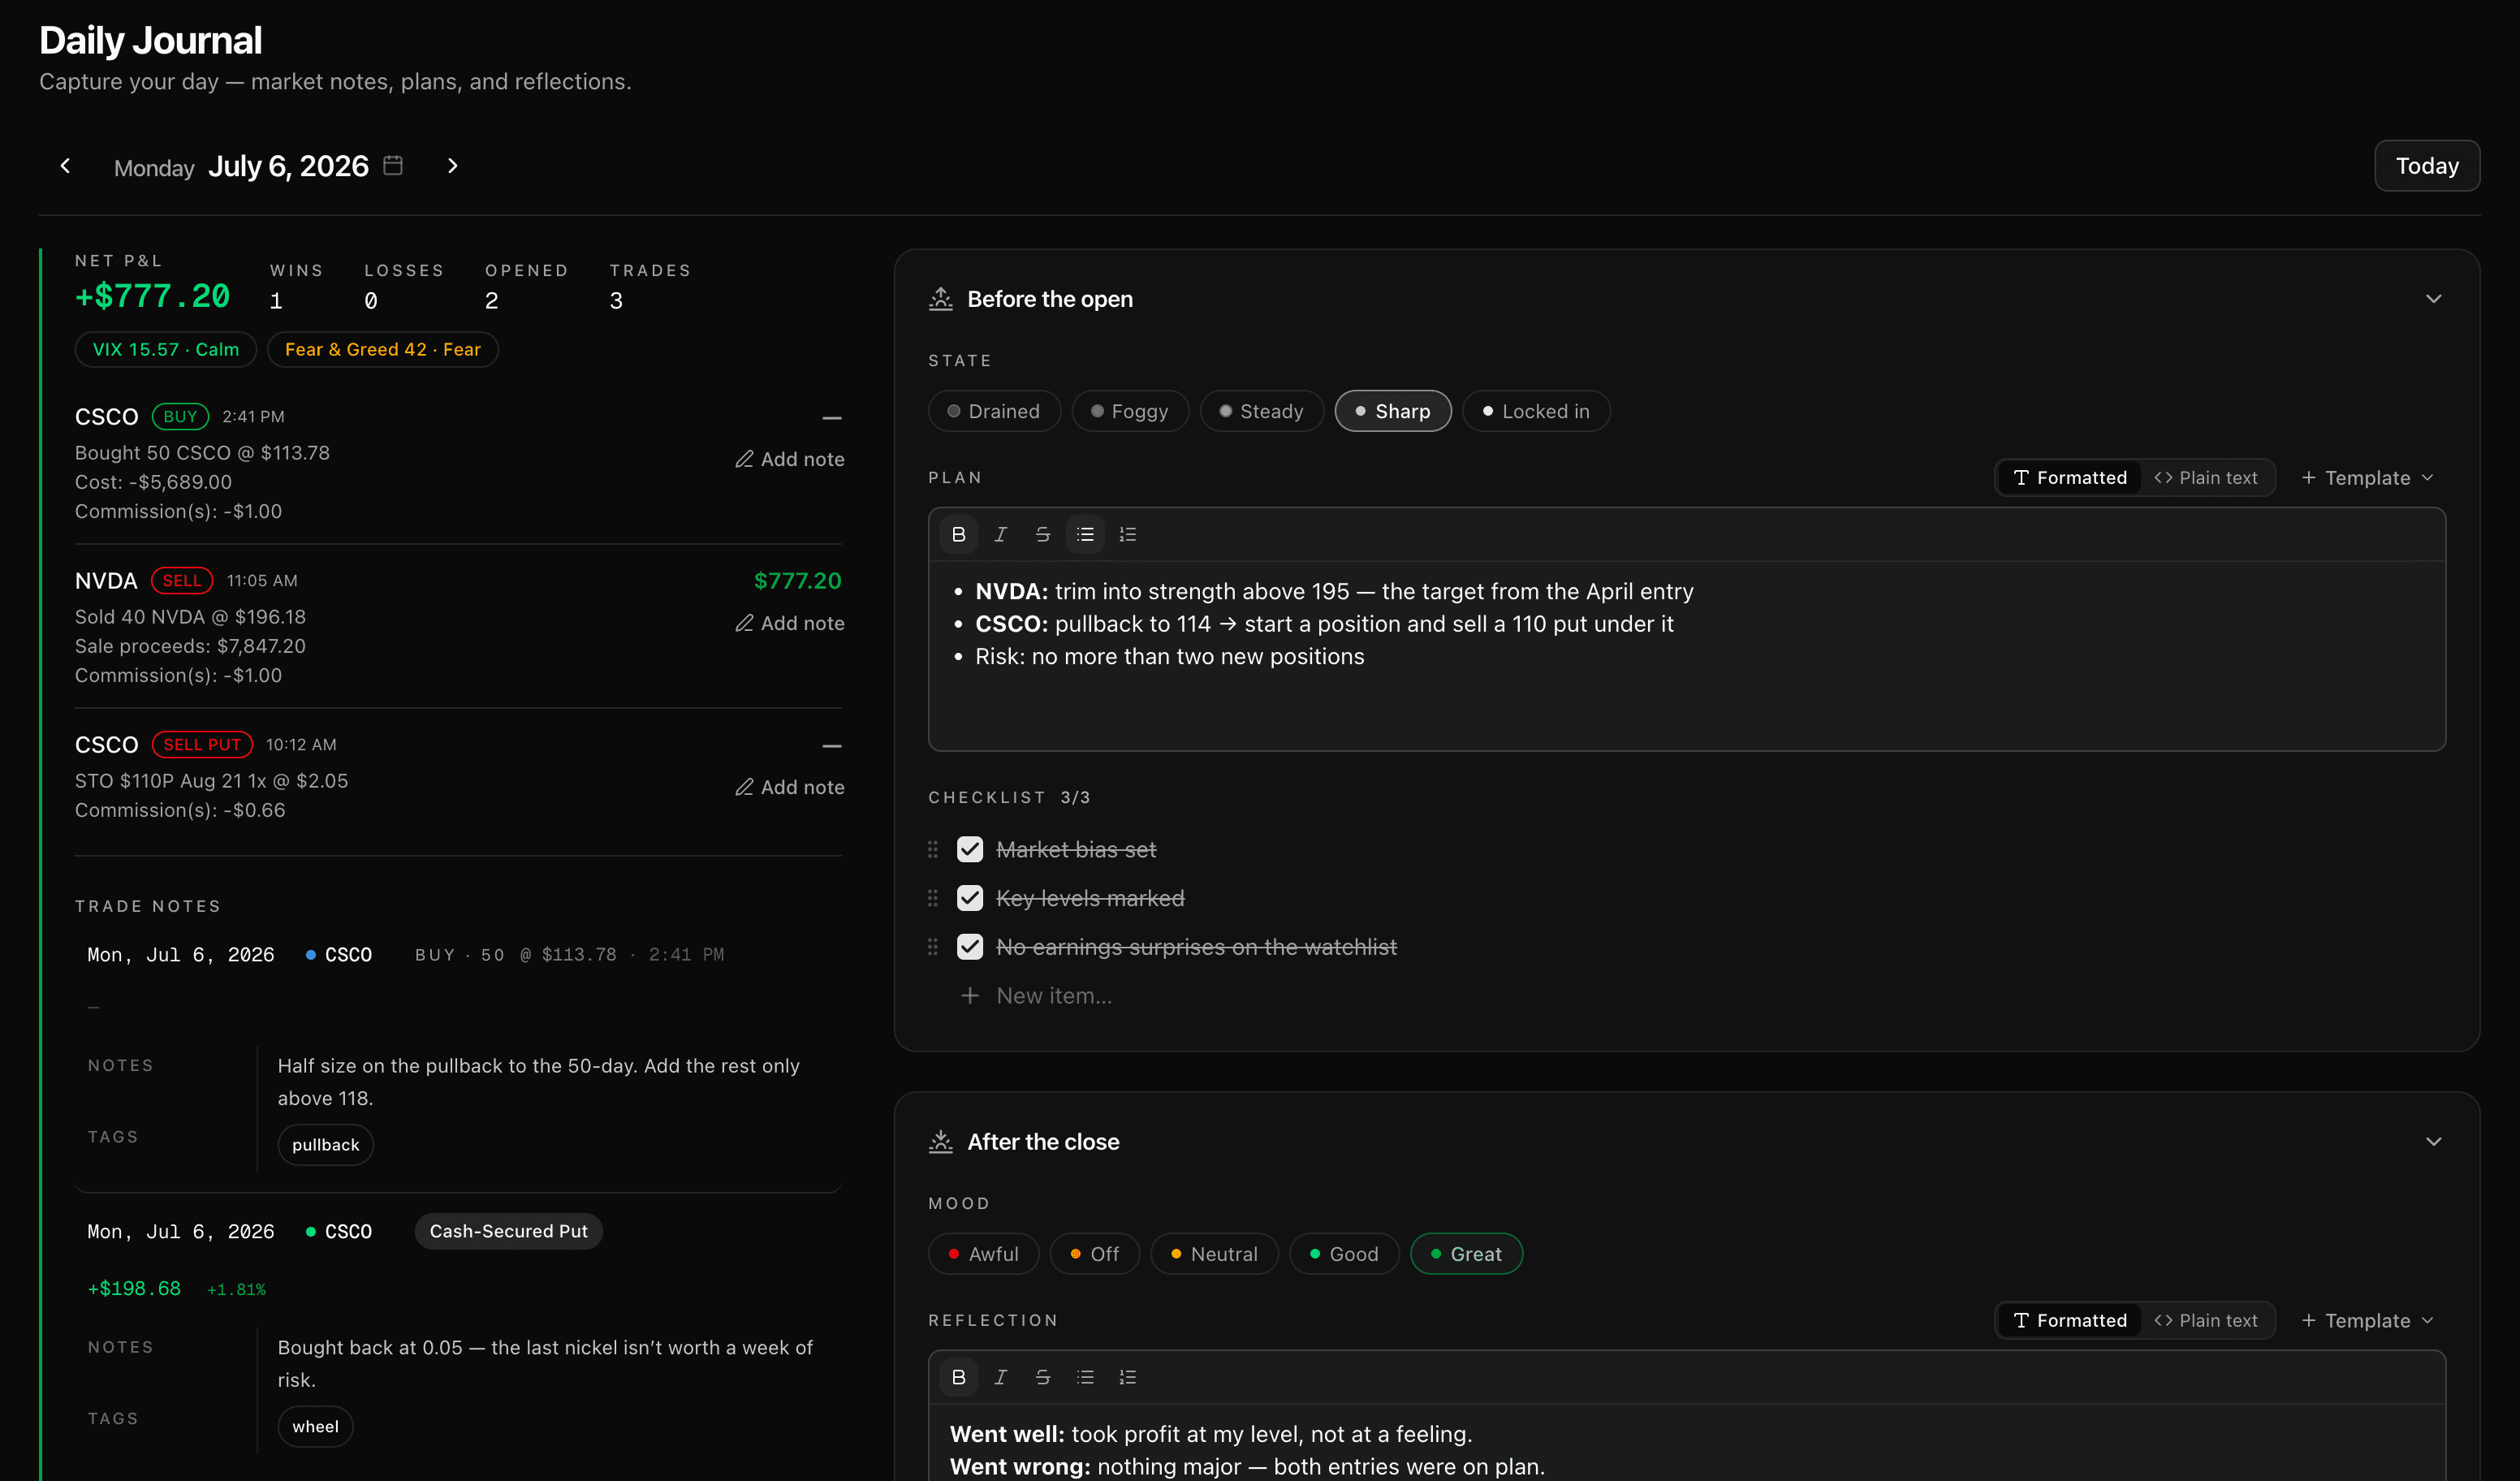Click the wheel tag
The image size is (2520, 1481).
pos(316,1427)
